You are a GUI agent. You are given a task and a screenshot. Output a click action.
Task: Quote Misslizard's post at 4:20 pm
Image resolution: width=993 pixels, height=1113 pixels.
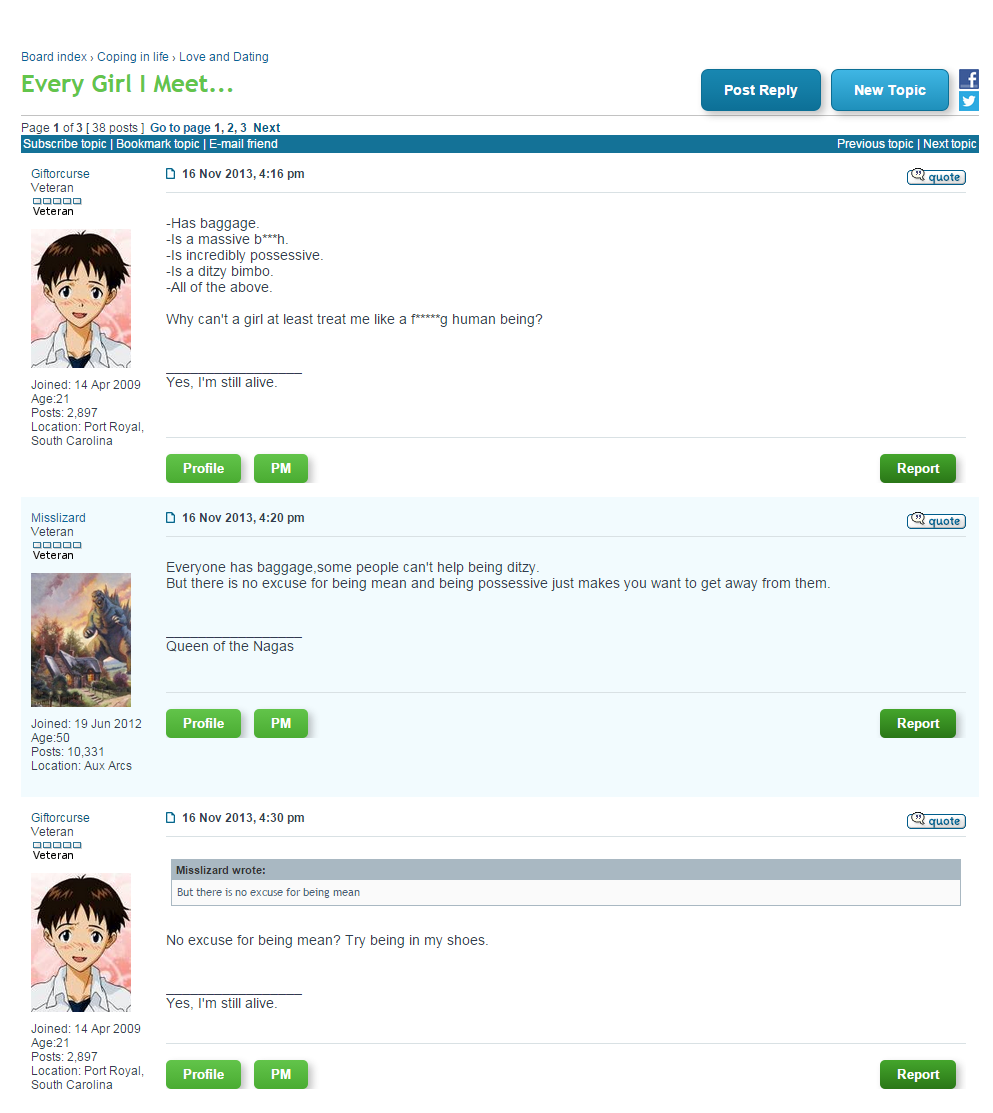pyautogui.click(x=936, y=521)
